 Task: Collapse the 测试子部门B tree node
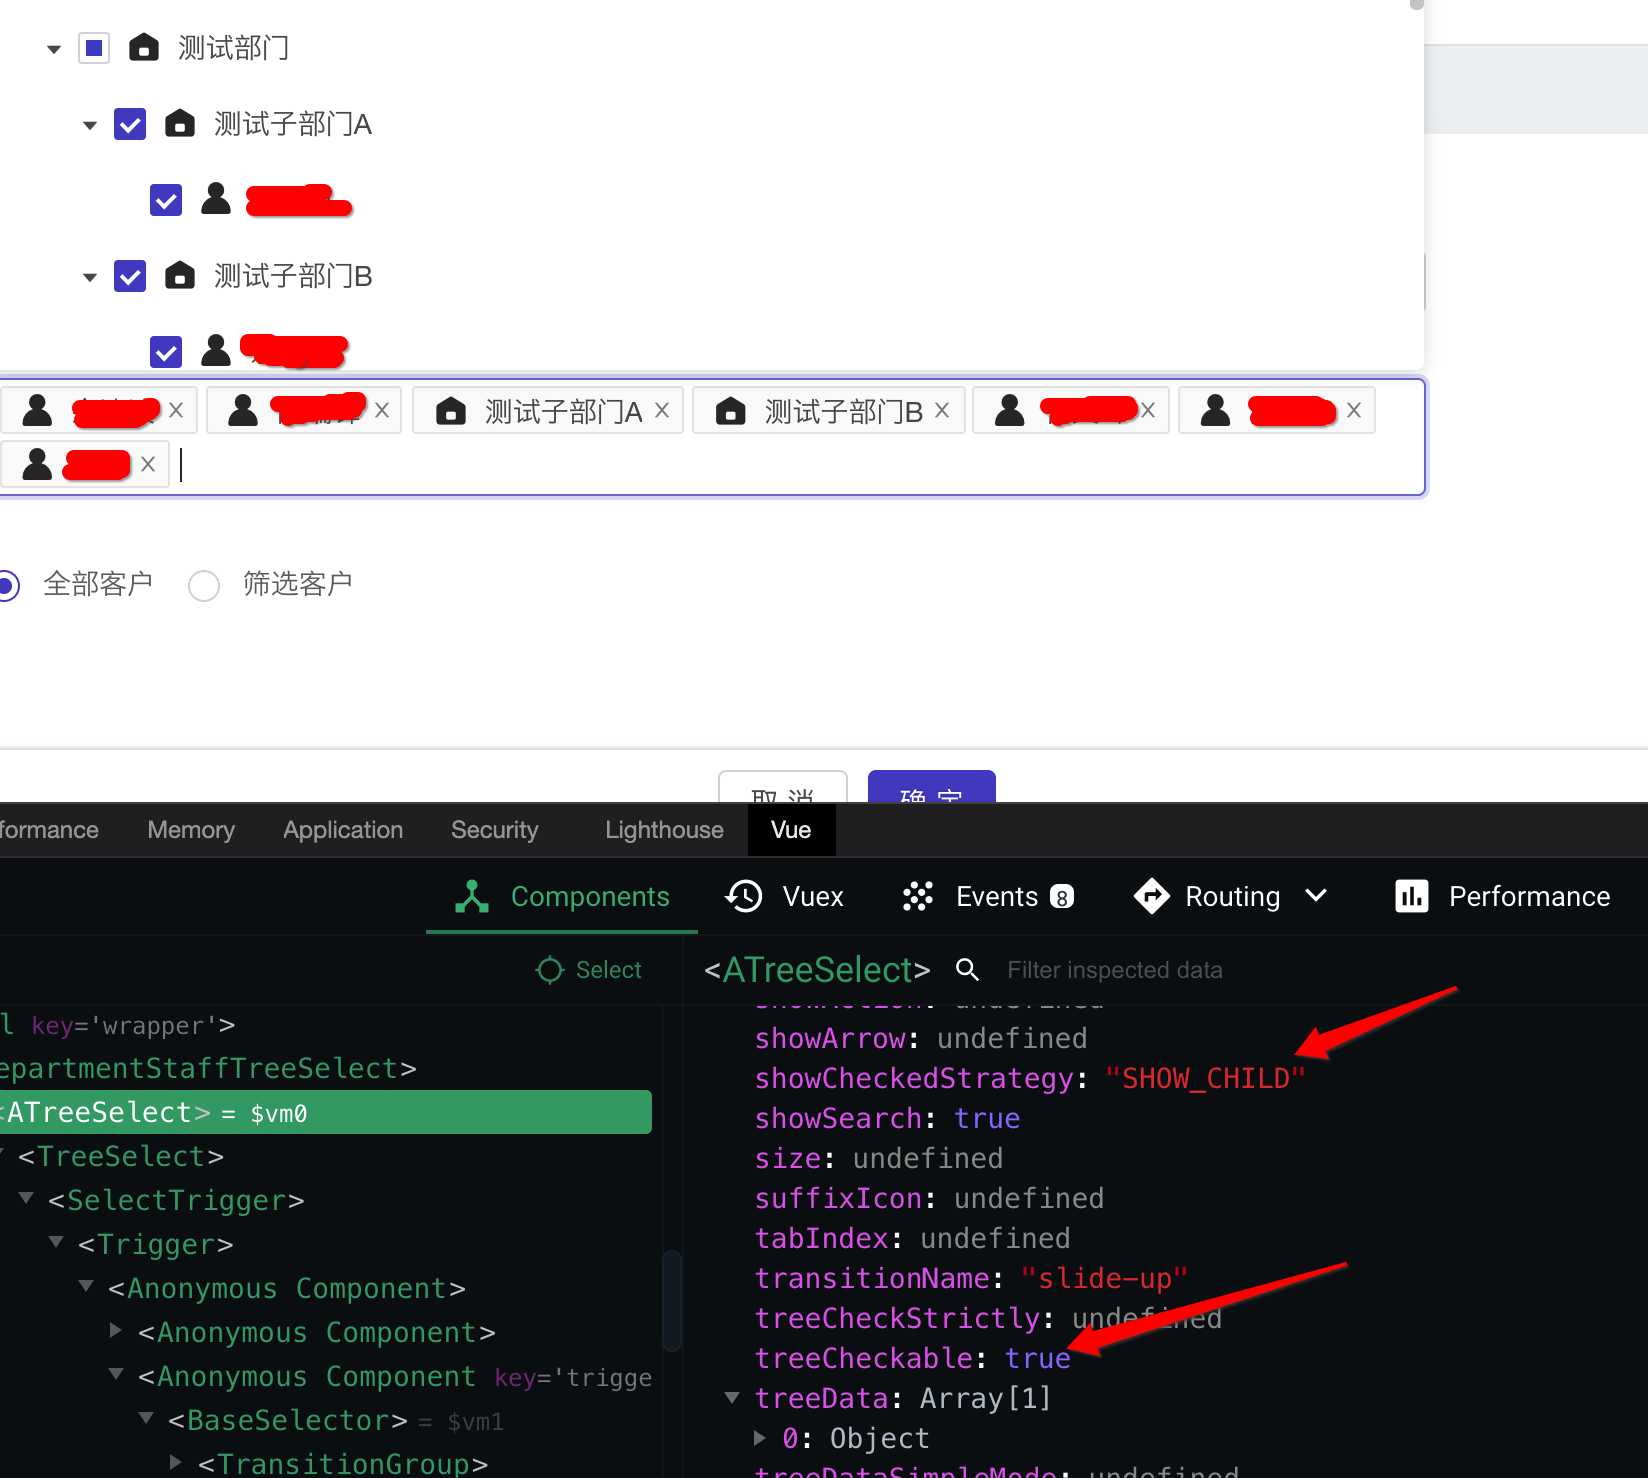pyautogui.click(x=89, y=276)
